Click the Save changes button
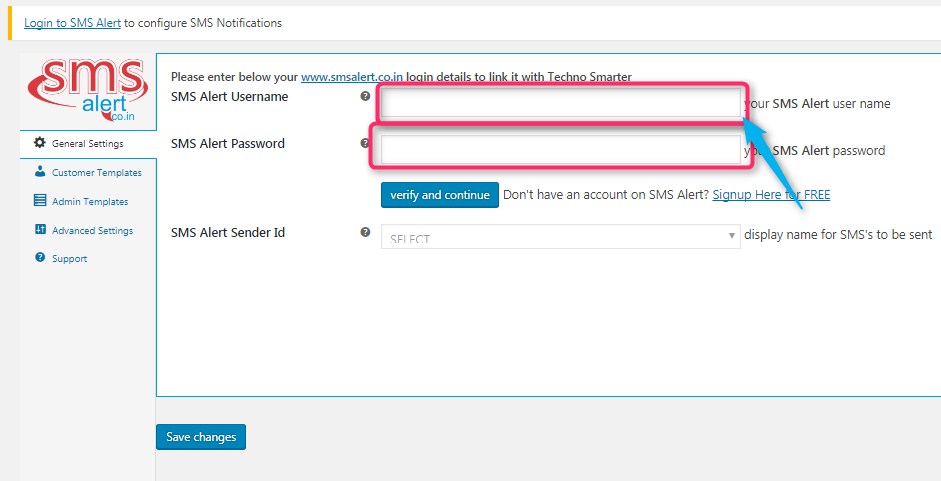941x481 pixels. (x=201, y=437)
